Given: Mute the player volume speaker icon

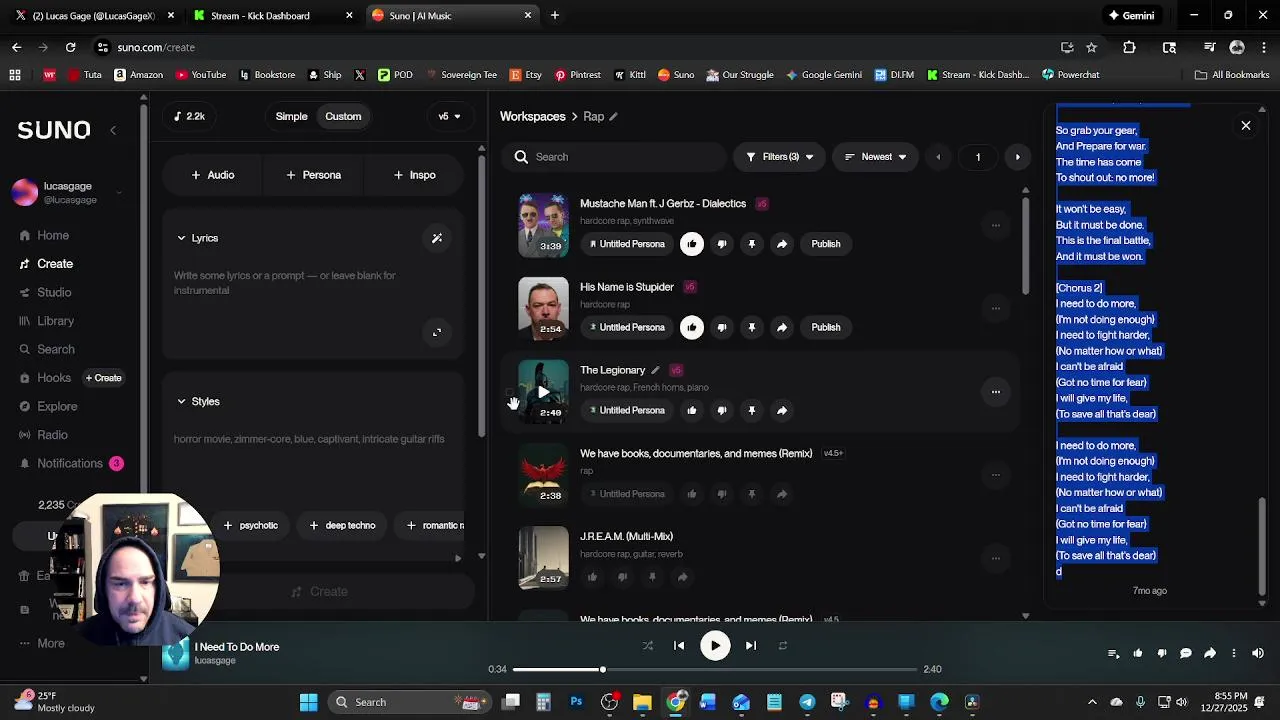Looking at the screenshot, I should pos(1258,654).
